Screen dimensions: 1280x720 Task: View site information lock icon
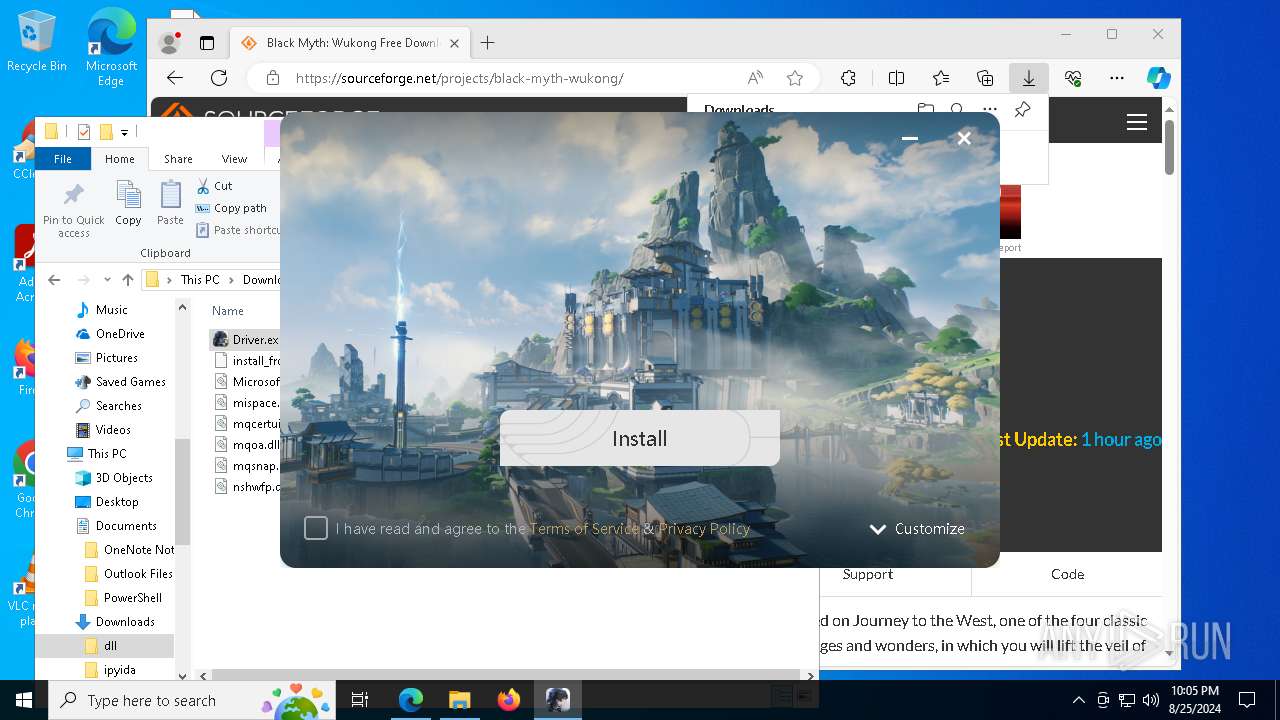[272, 78]
